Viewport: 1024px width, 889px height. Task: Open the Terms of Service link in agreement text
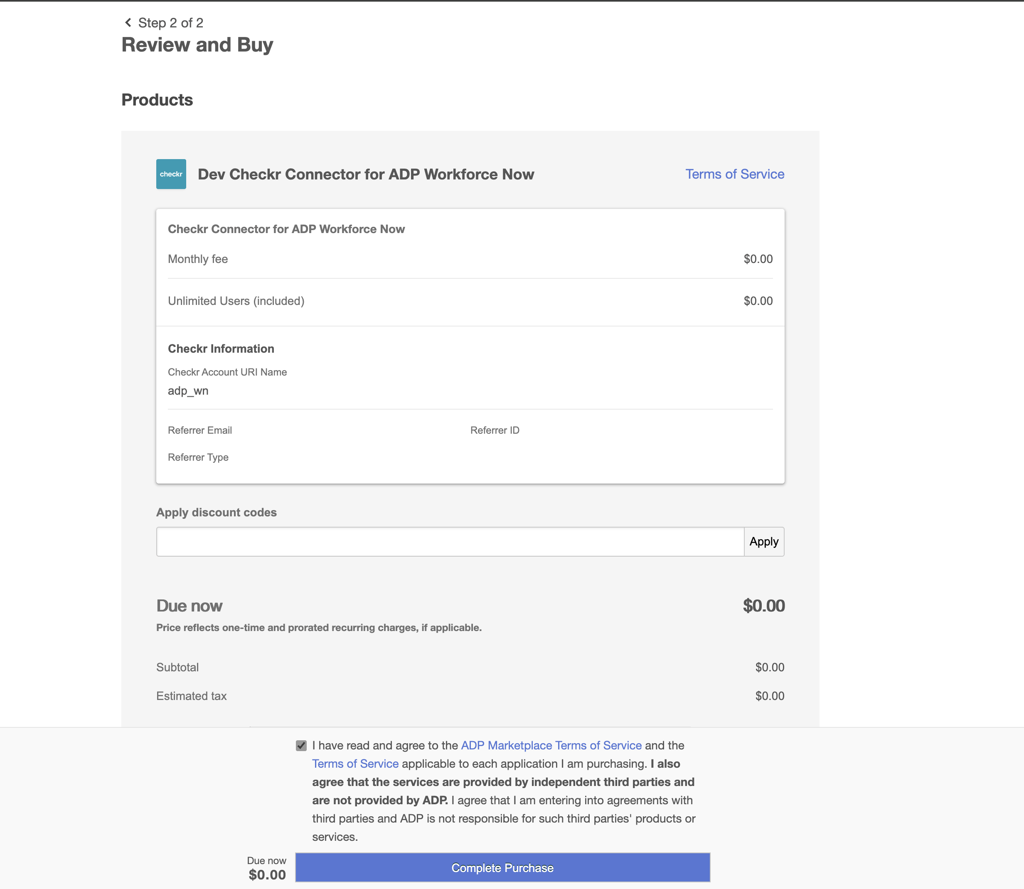pos(355,764)
